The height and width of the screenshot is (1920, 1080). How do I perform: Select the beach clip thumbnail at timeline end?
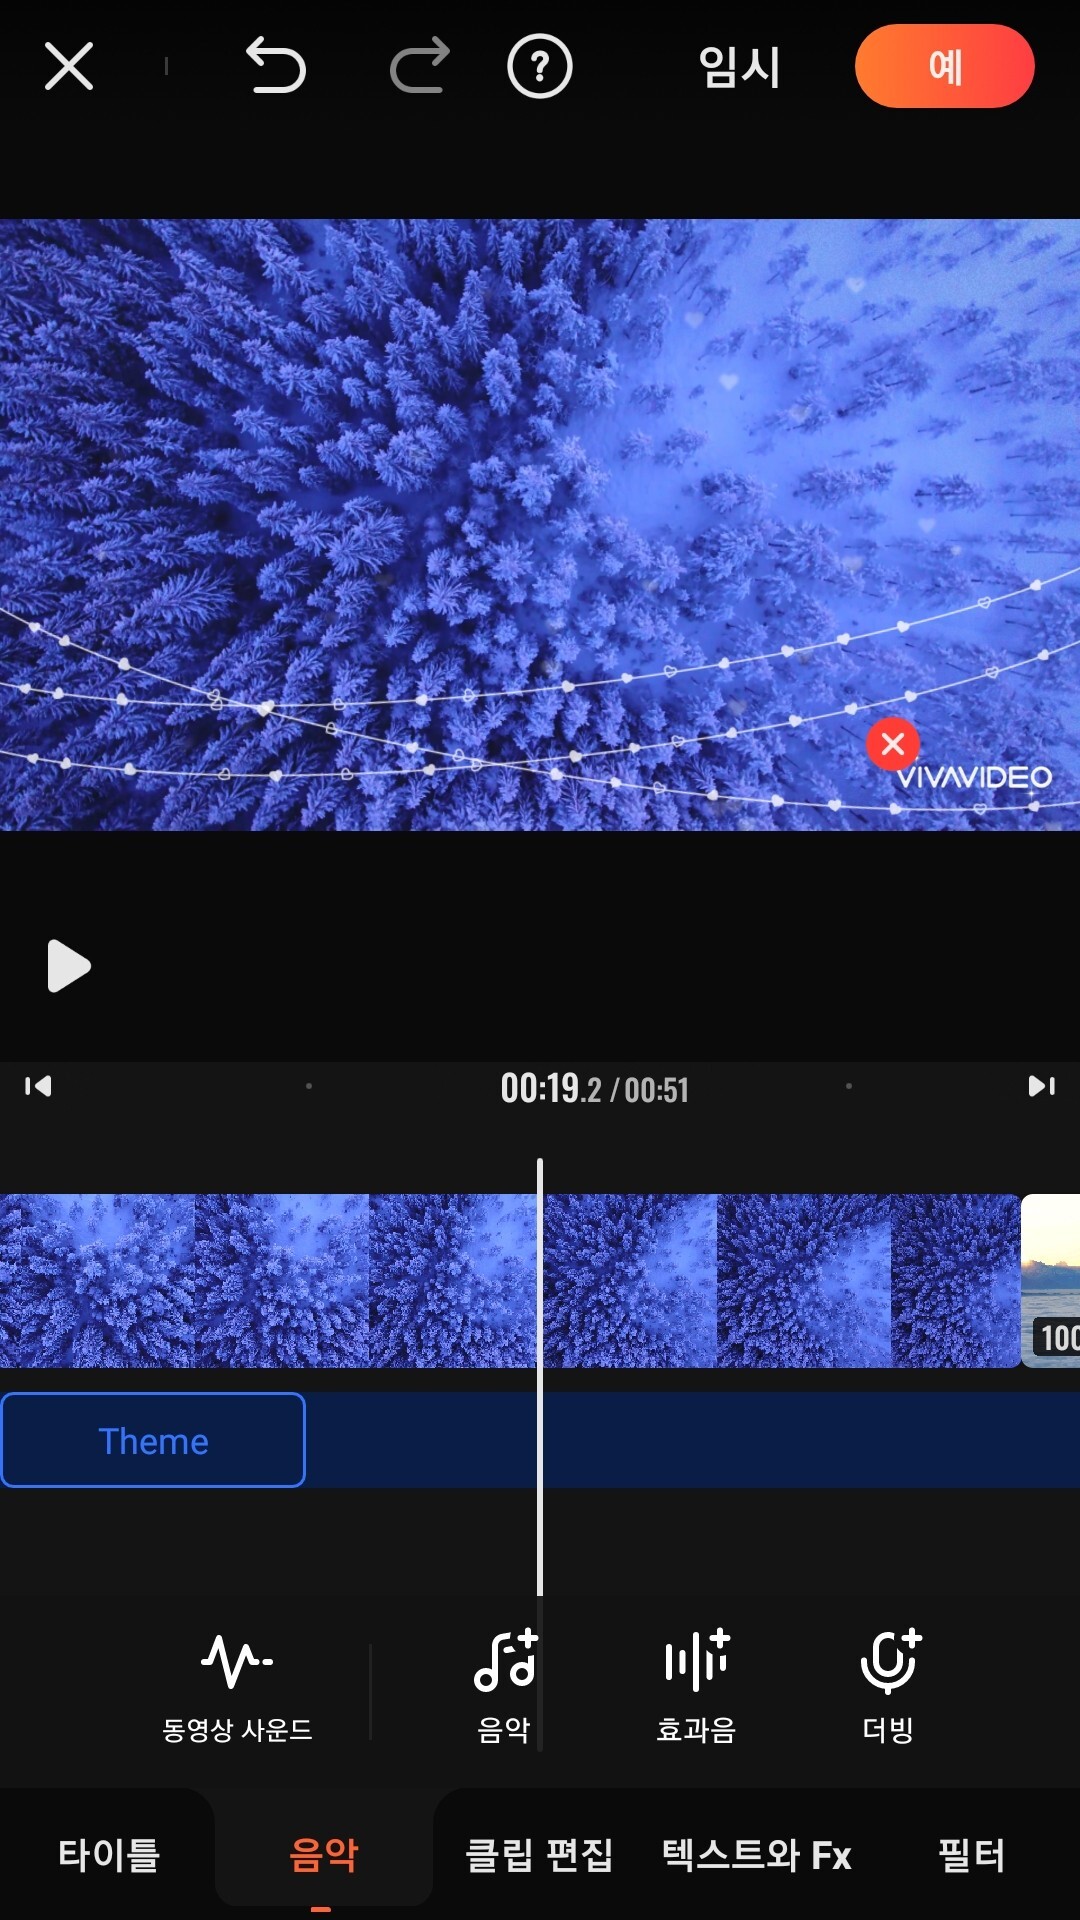(1051, 1281)
